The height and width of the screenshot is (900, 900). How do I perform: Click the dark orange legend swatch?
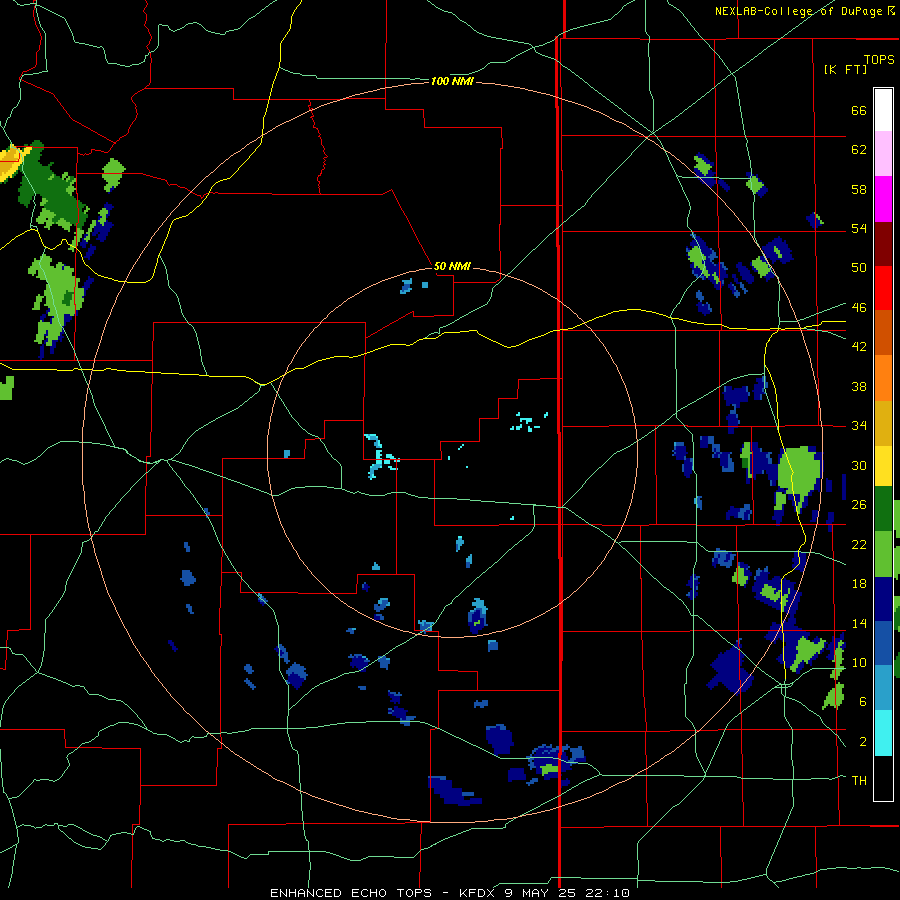pos(883,333)
